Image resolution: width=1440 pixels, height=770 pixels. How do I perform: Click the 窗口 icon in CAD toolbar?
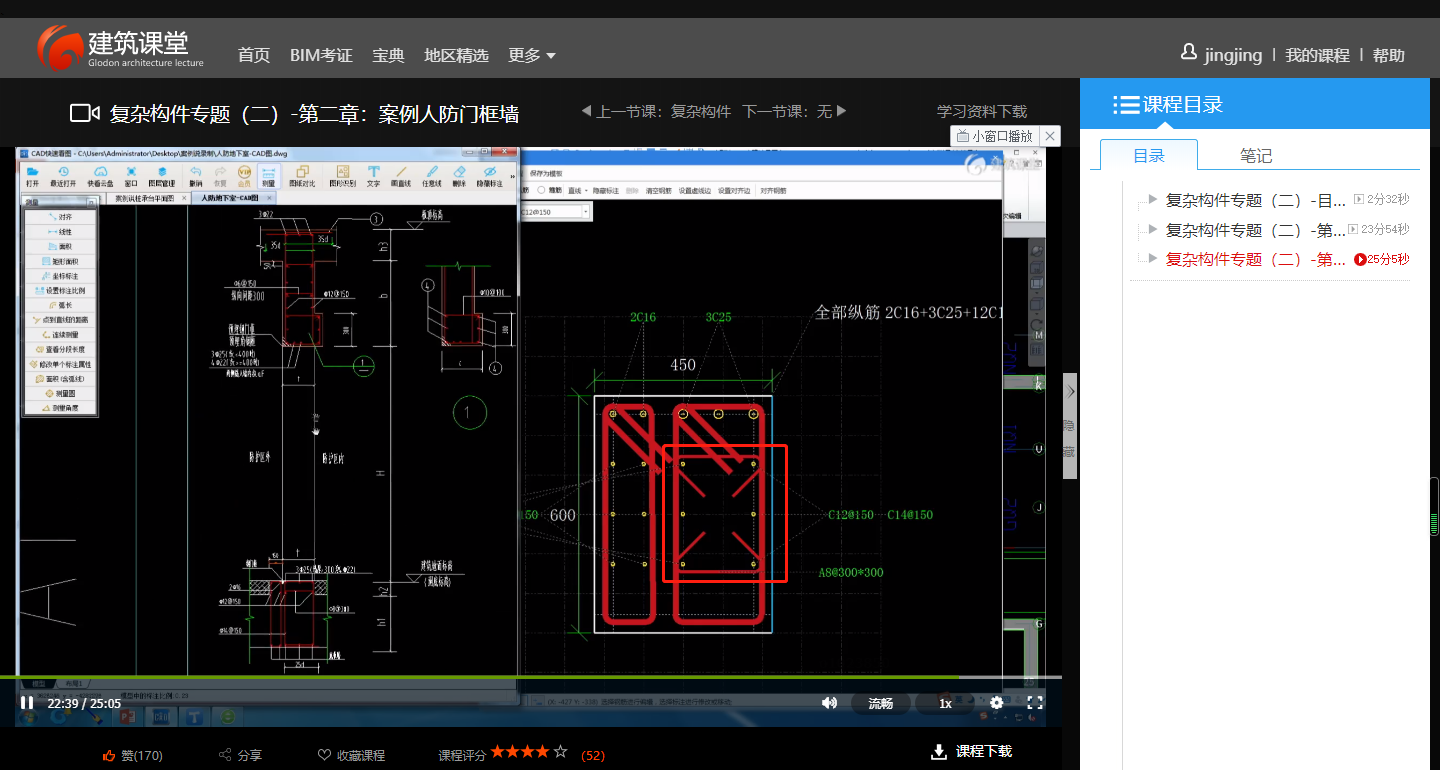pyautogui.click(x=131, y=176)
